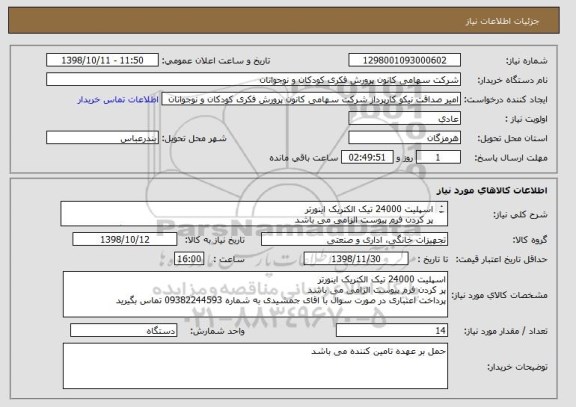
Task: Click the توضیحات خریدار text area
Action: (255, 366)
